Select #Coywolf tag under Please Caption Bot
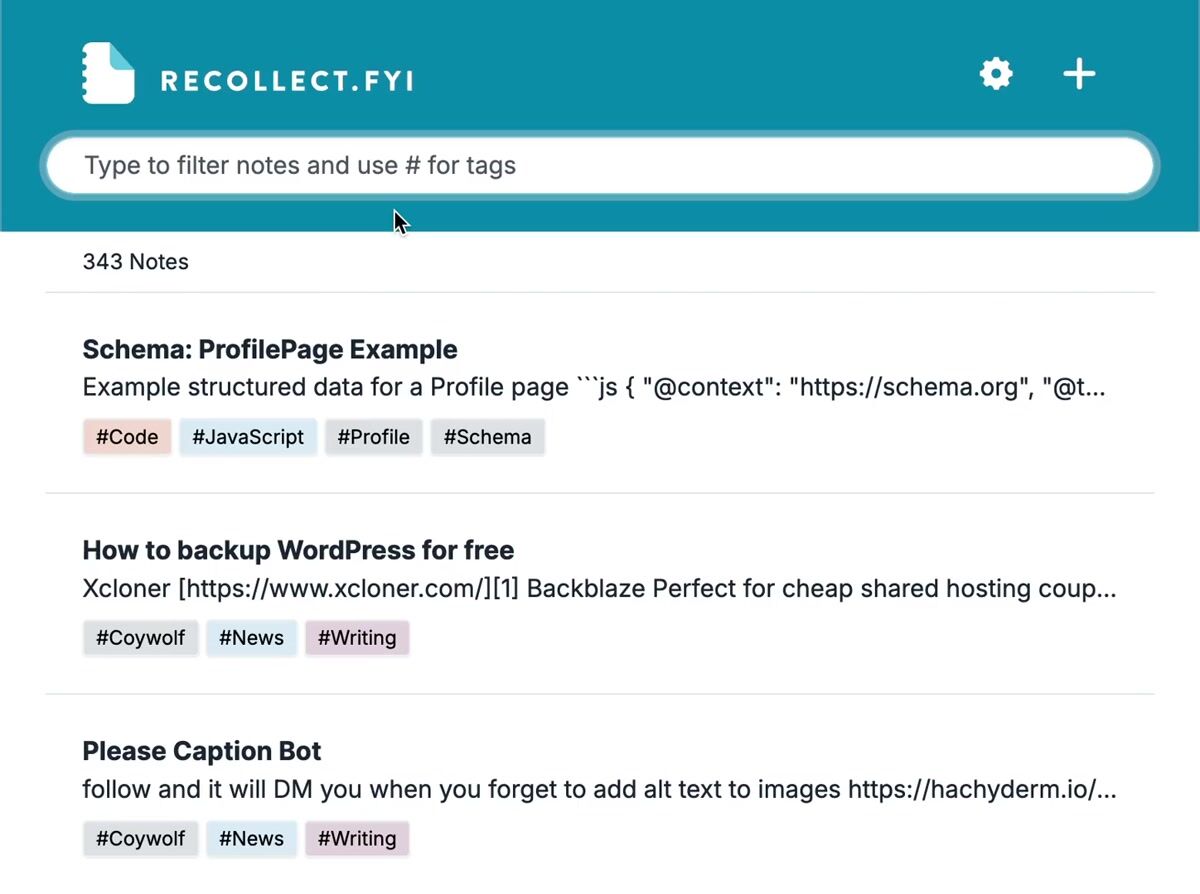Screen dimensions: 1200x894 (x=140, y=839)
